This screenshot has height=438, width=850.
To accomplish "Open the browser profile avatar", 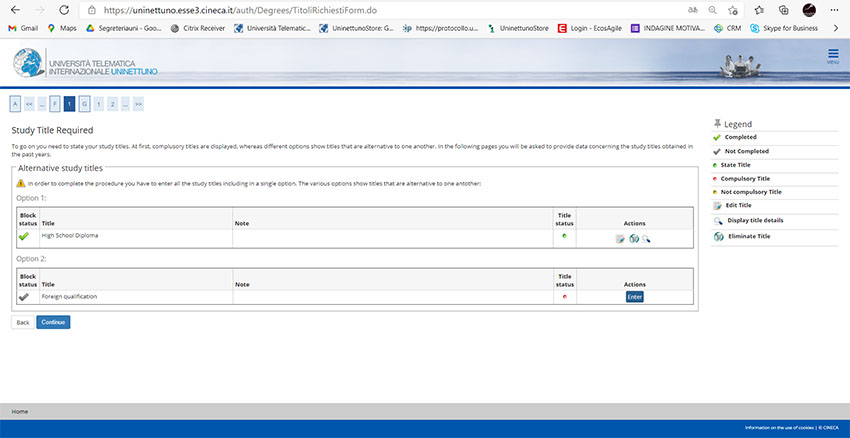I will pyautogui.click(x=808, y=10).
